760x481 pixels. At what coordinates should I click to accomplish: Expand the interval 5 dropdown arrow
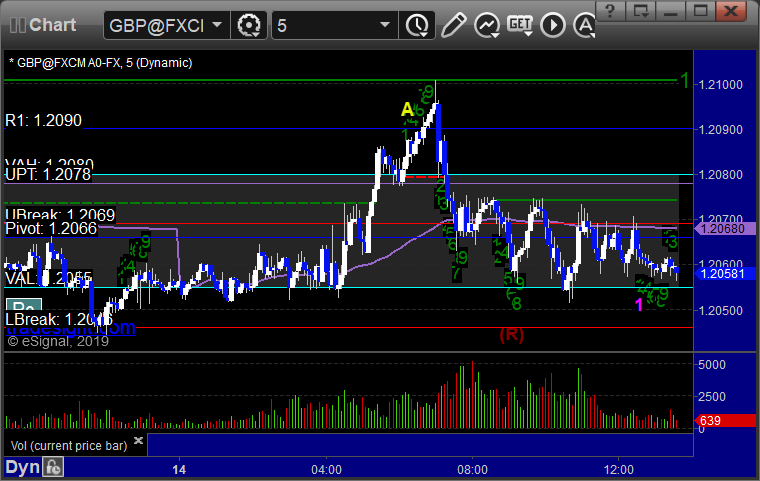[x=385, y=25]
